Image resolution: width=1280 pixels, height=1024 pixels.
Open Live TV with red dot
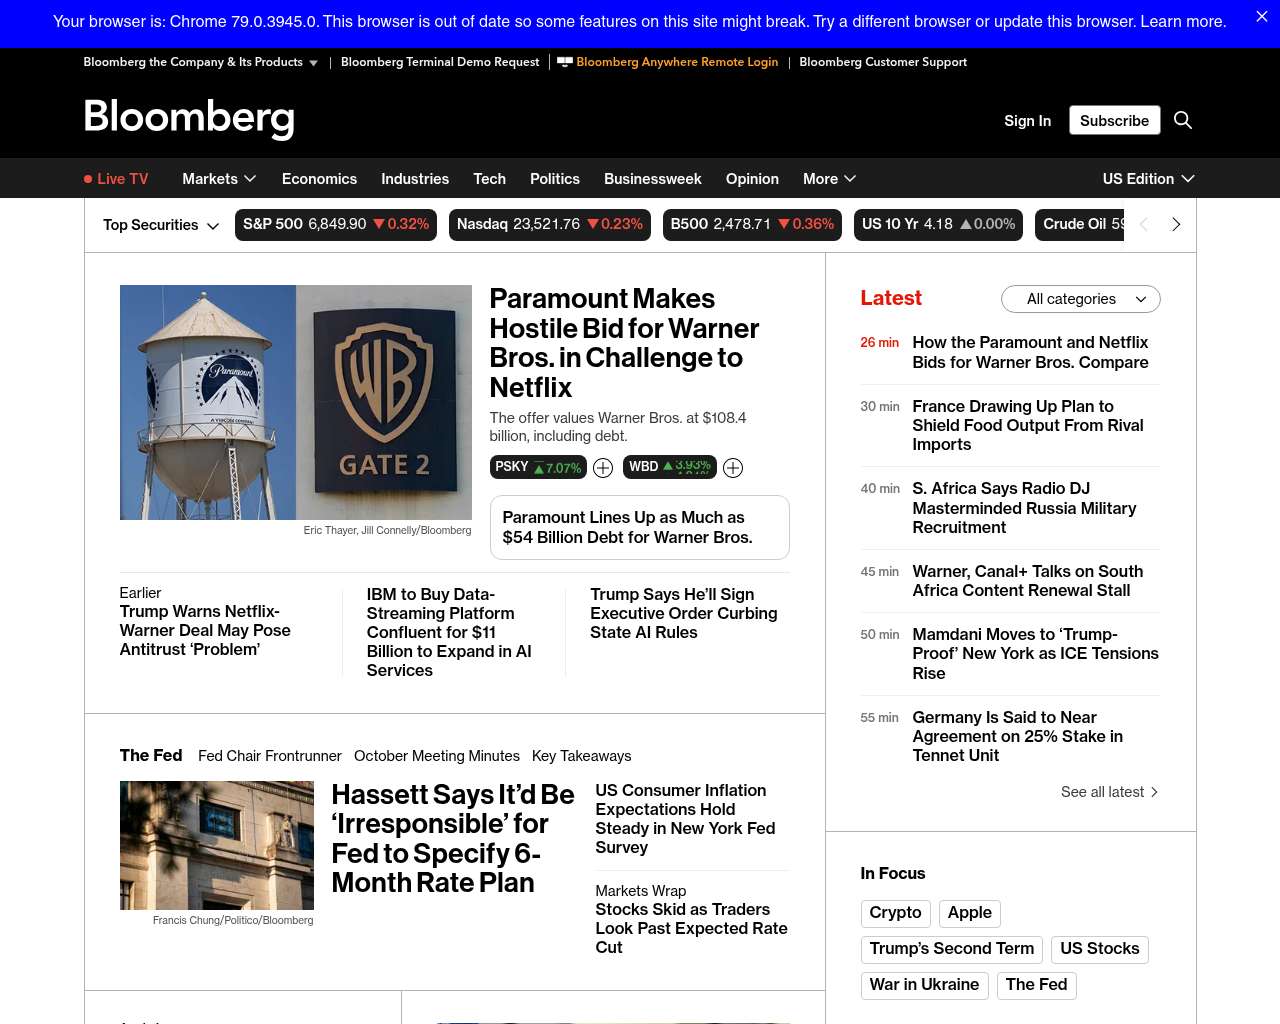point(116,179)
